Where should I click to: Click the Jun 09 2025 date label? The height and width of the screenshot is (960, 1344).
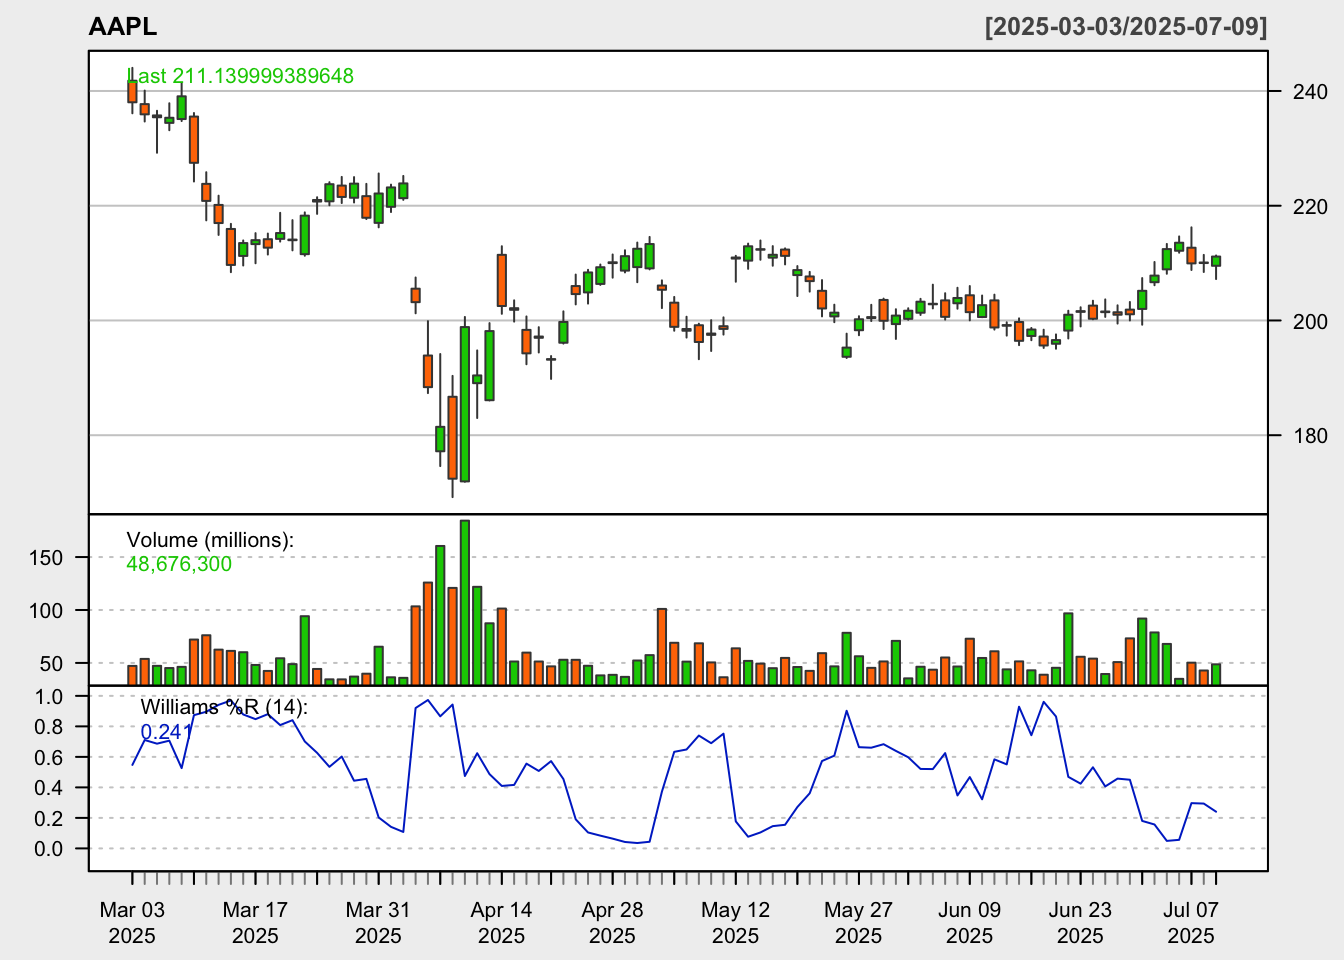[x=969, y=923]
